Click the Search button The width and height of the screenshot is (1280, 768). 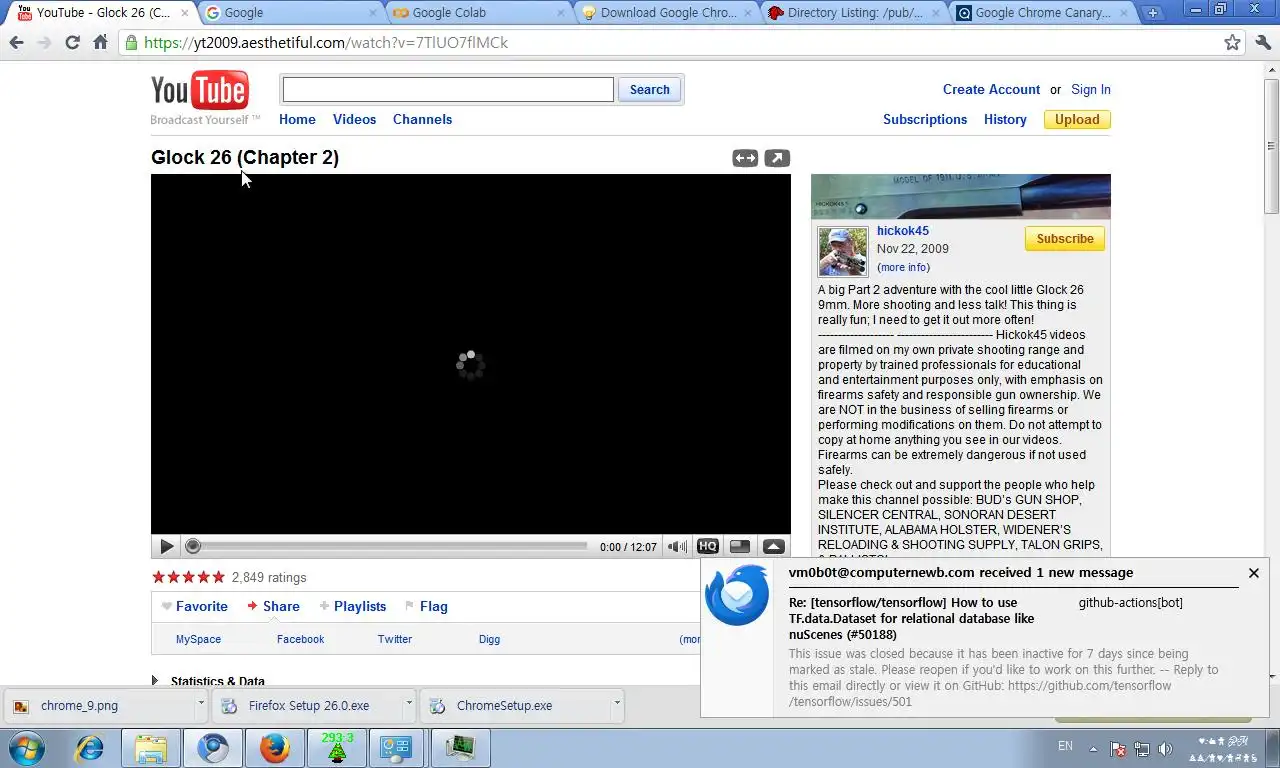pos(650,89)
